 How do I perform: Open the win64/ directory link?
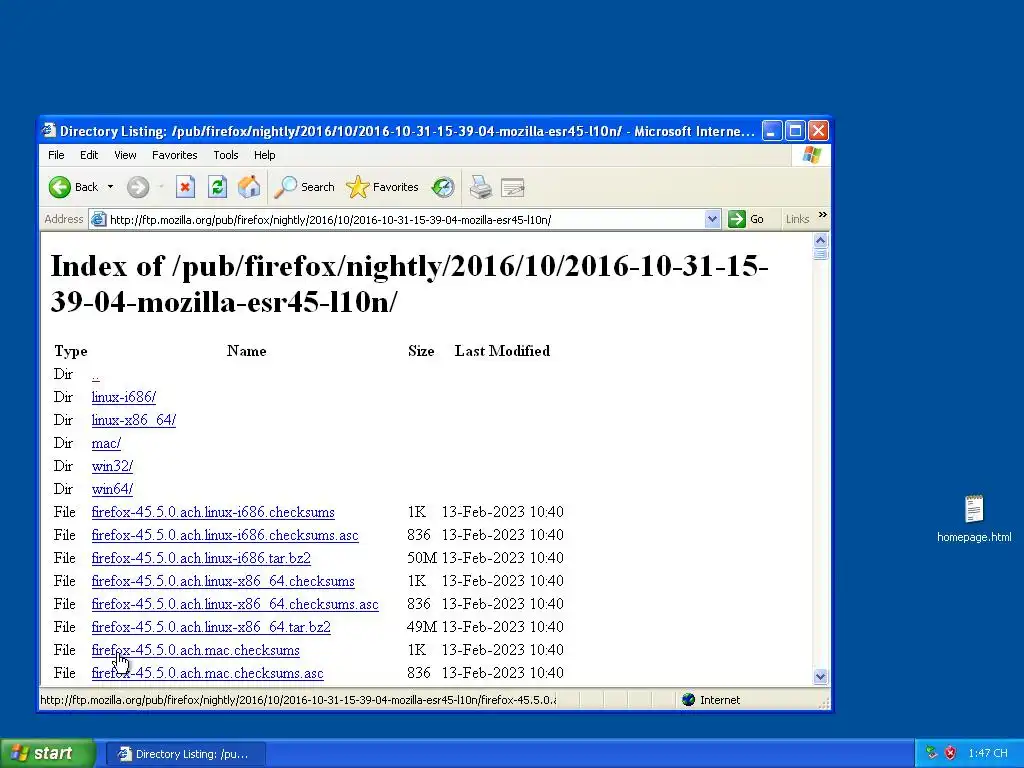tap(112, 489)
